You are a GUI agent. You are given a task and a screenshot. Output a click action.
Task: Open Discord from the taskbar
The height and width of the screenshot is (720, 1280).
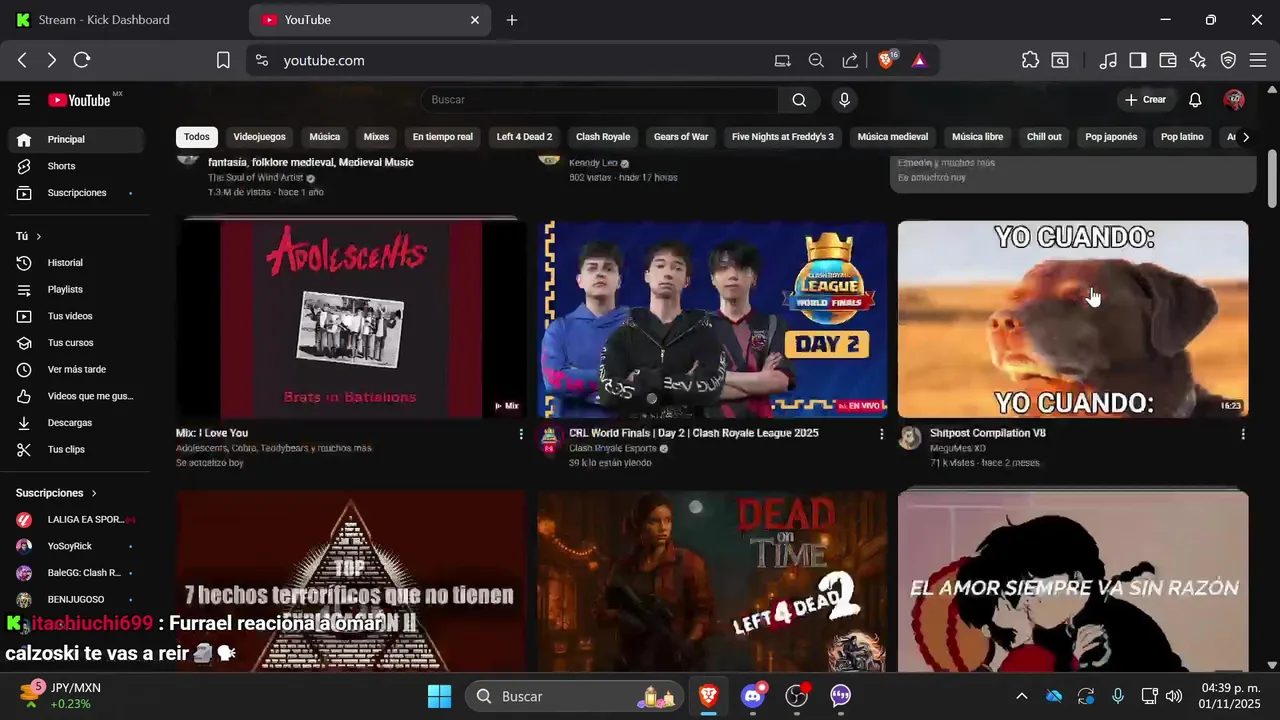pos(753,696)
